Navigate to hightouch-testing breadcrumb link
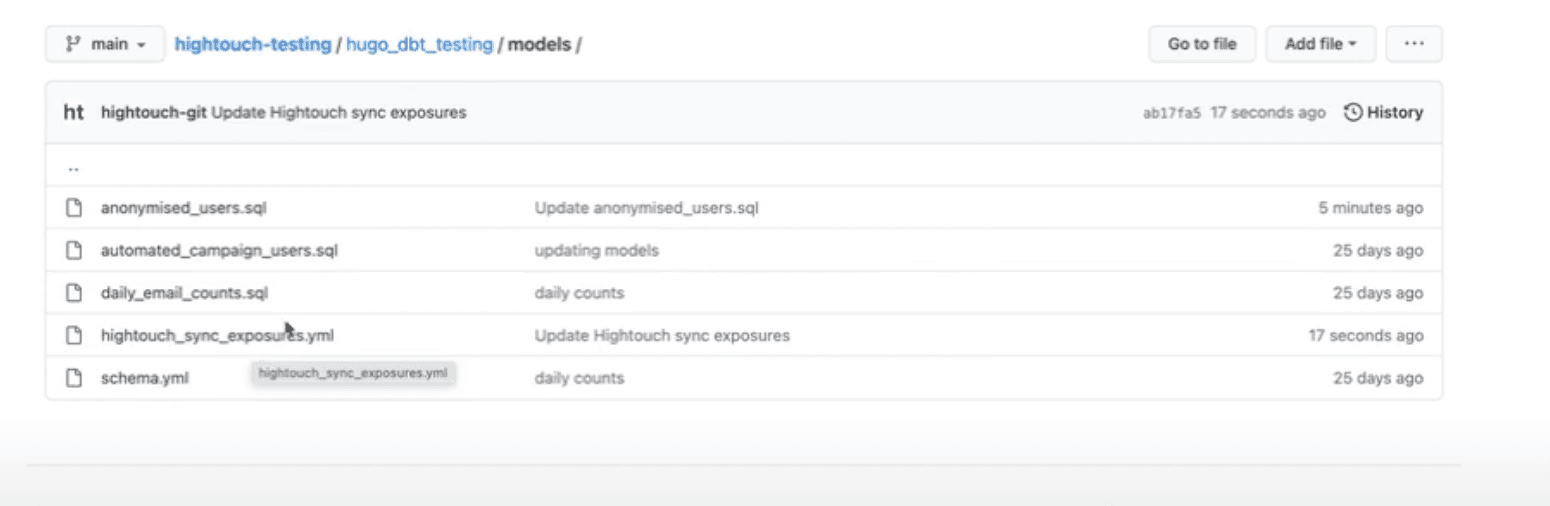The image size is (1550, 506). (253, 45)
